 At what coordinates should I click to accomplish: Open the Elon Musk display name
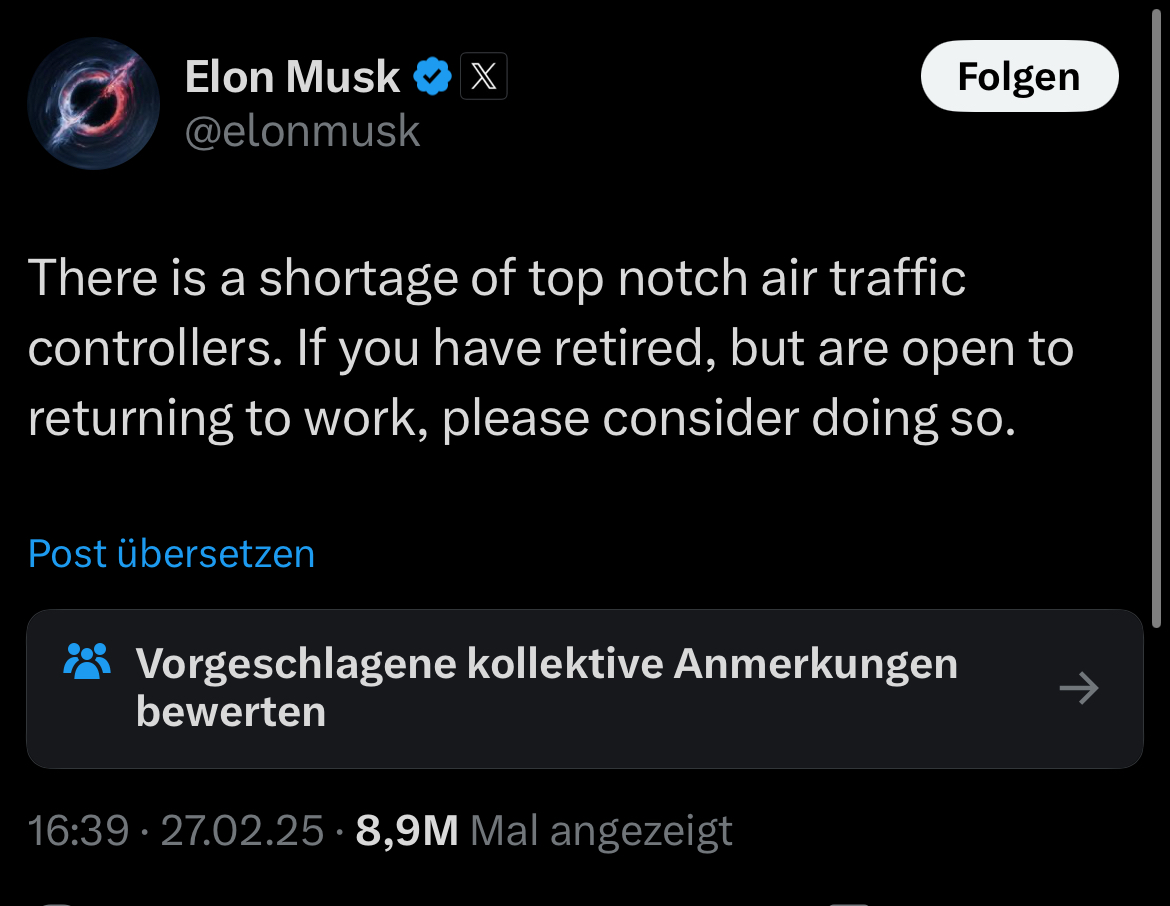[x=292, y=77]
